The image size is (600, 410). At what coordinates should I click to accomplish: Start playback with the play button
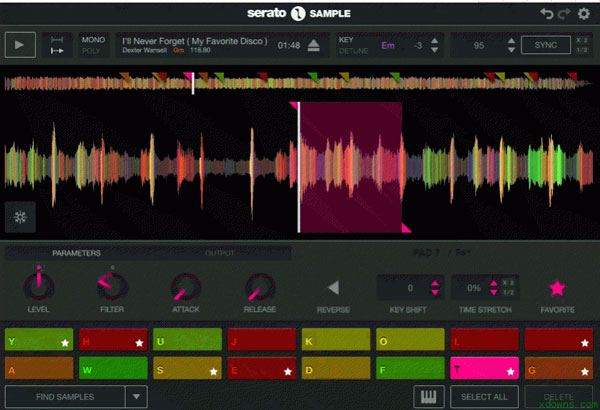point(20,45)
